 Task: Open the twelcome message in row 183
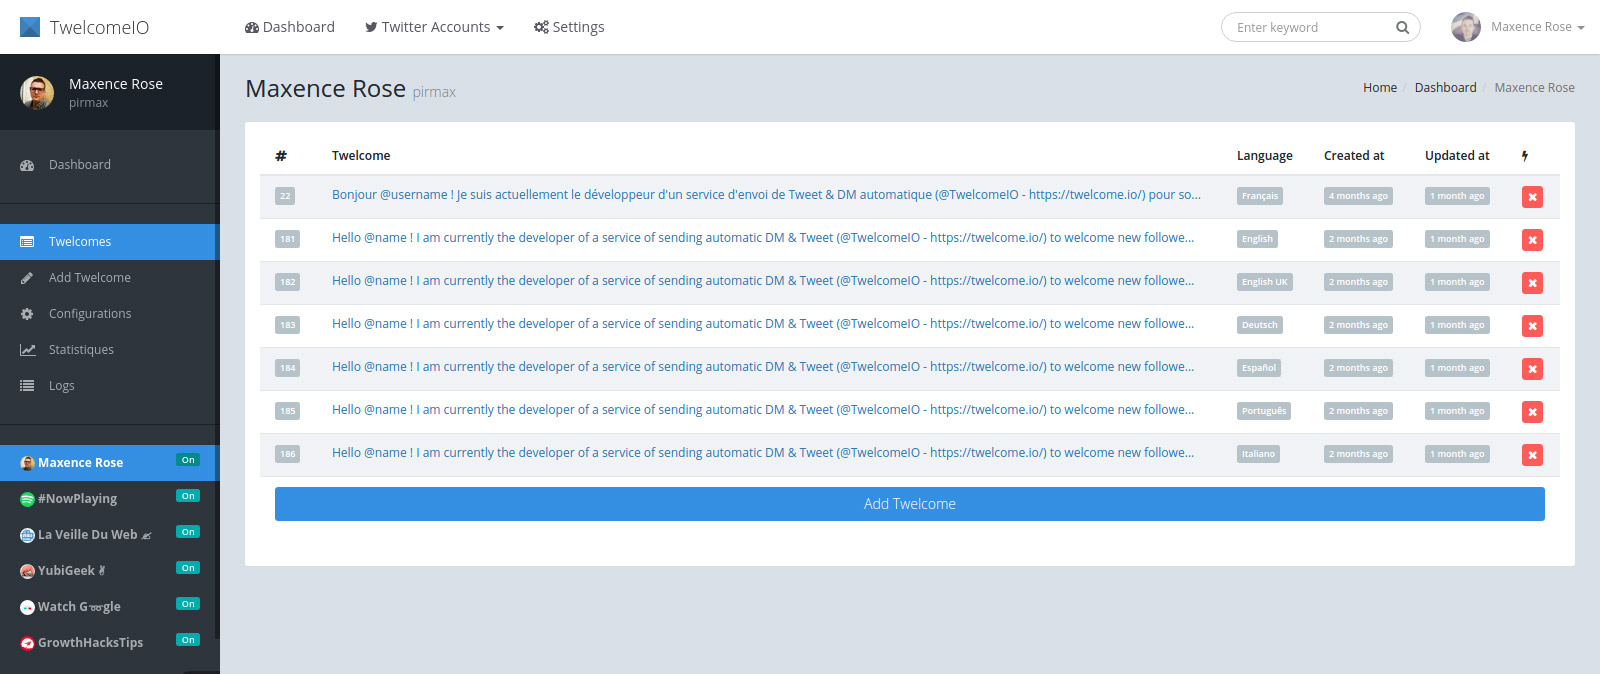(x=763, y=324)
